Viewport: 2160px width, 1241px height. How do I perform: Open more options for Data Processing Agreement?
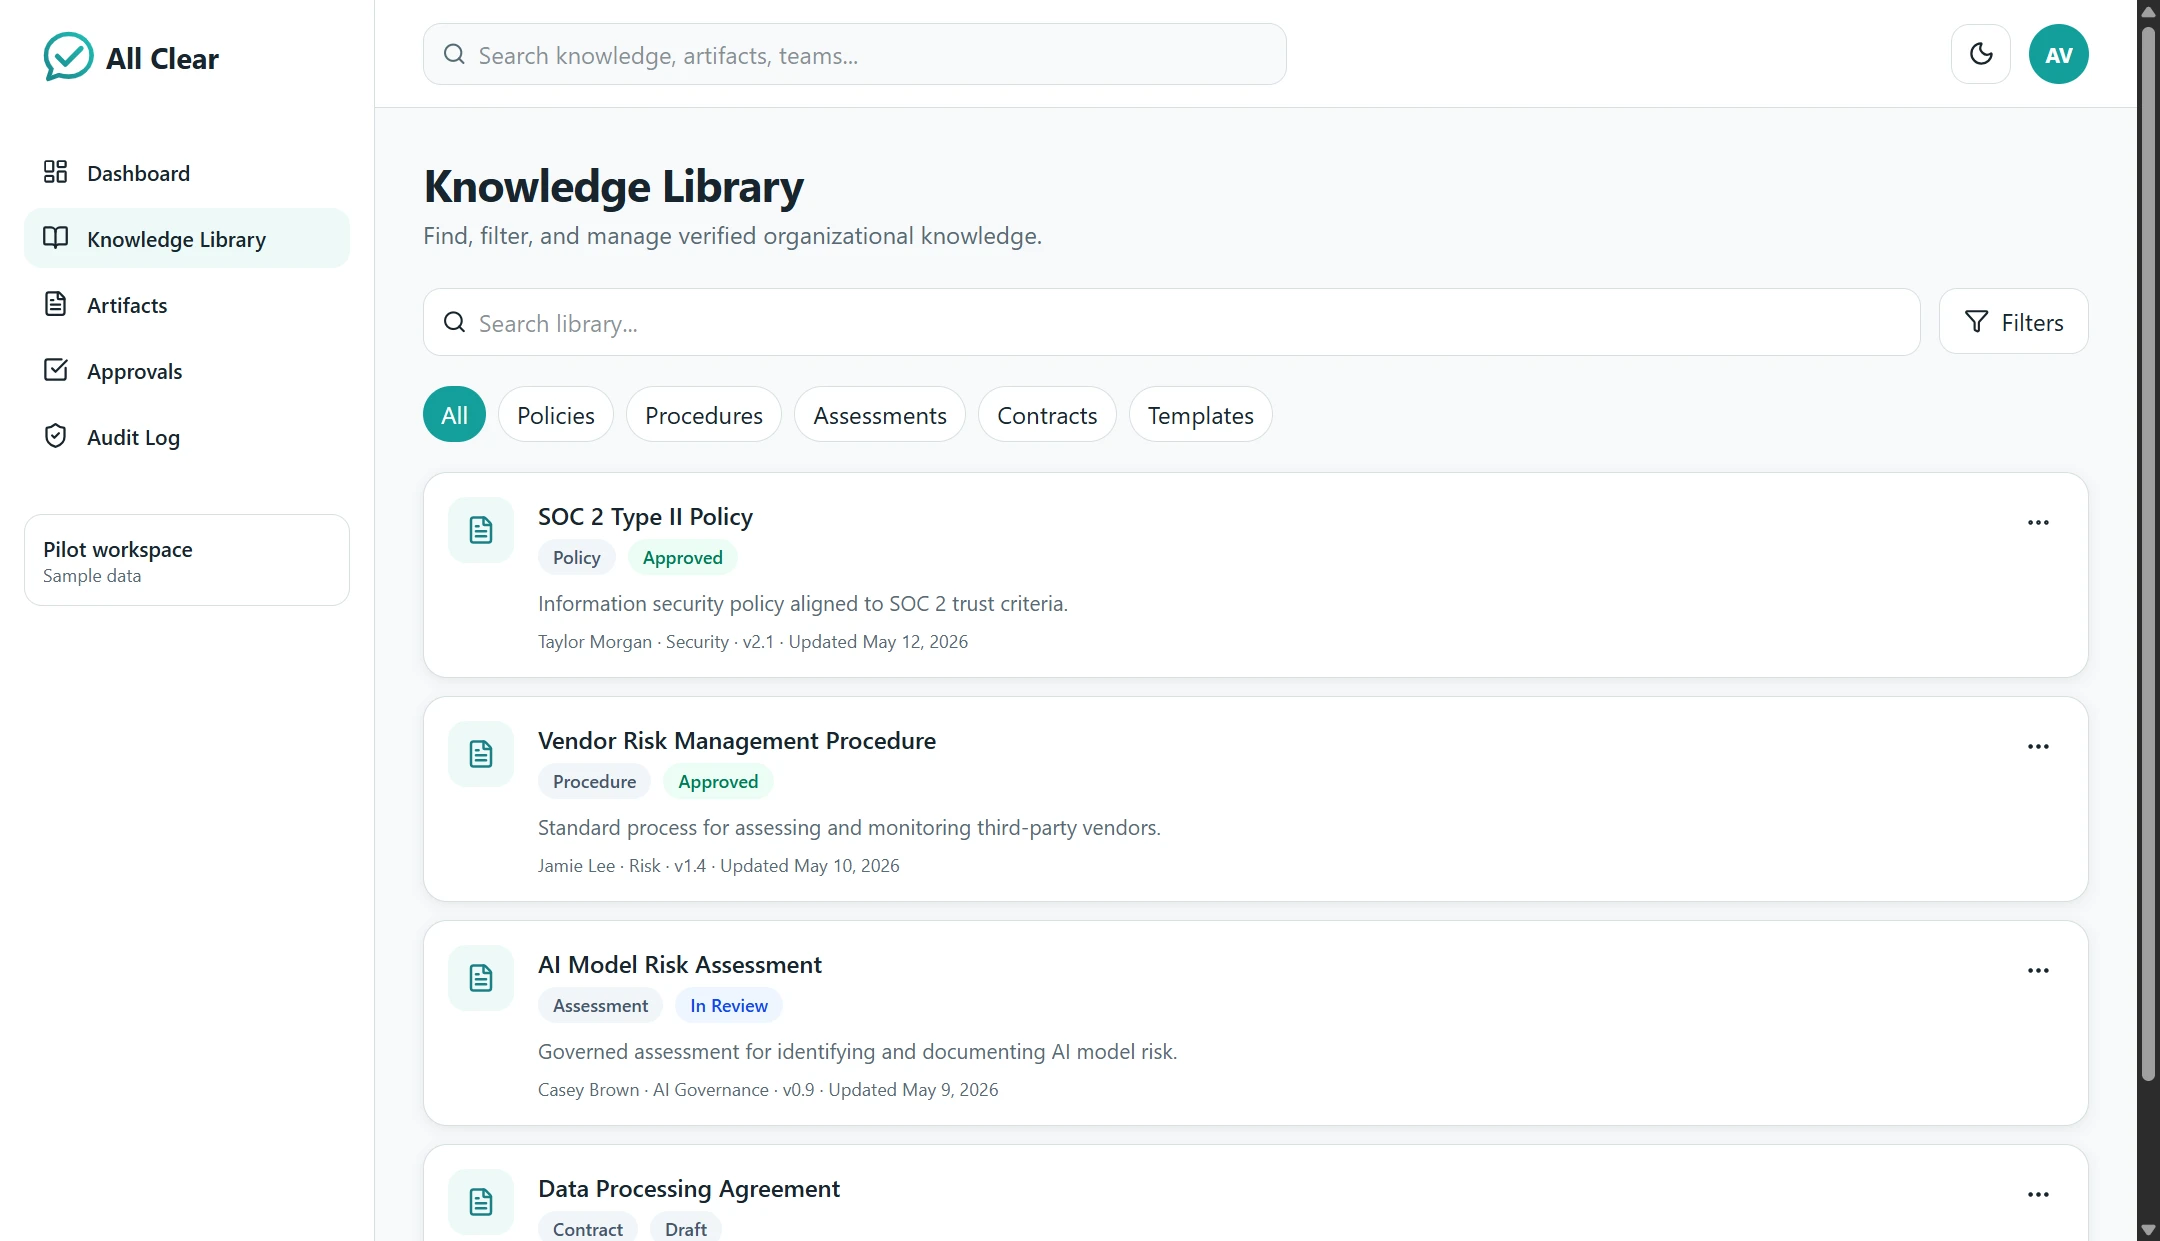click(x=2038, y=1195)
